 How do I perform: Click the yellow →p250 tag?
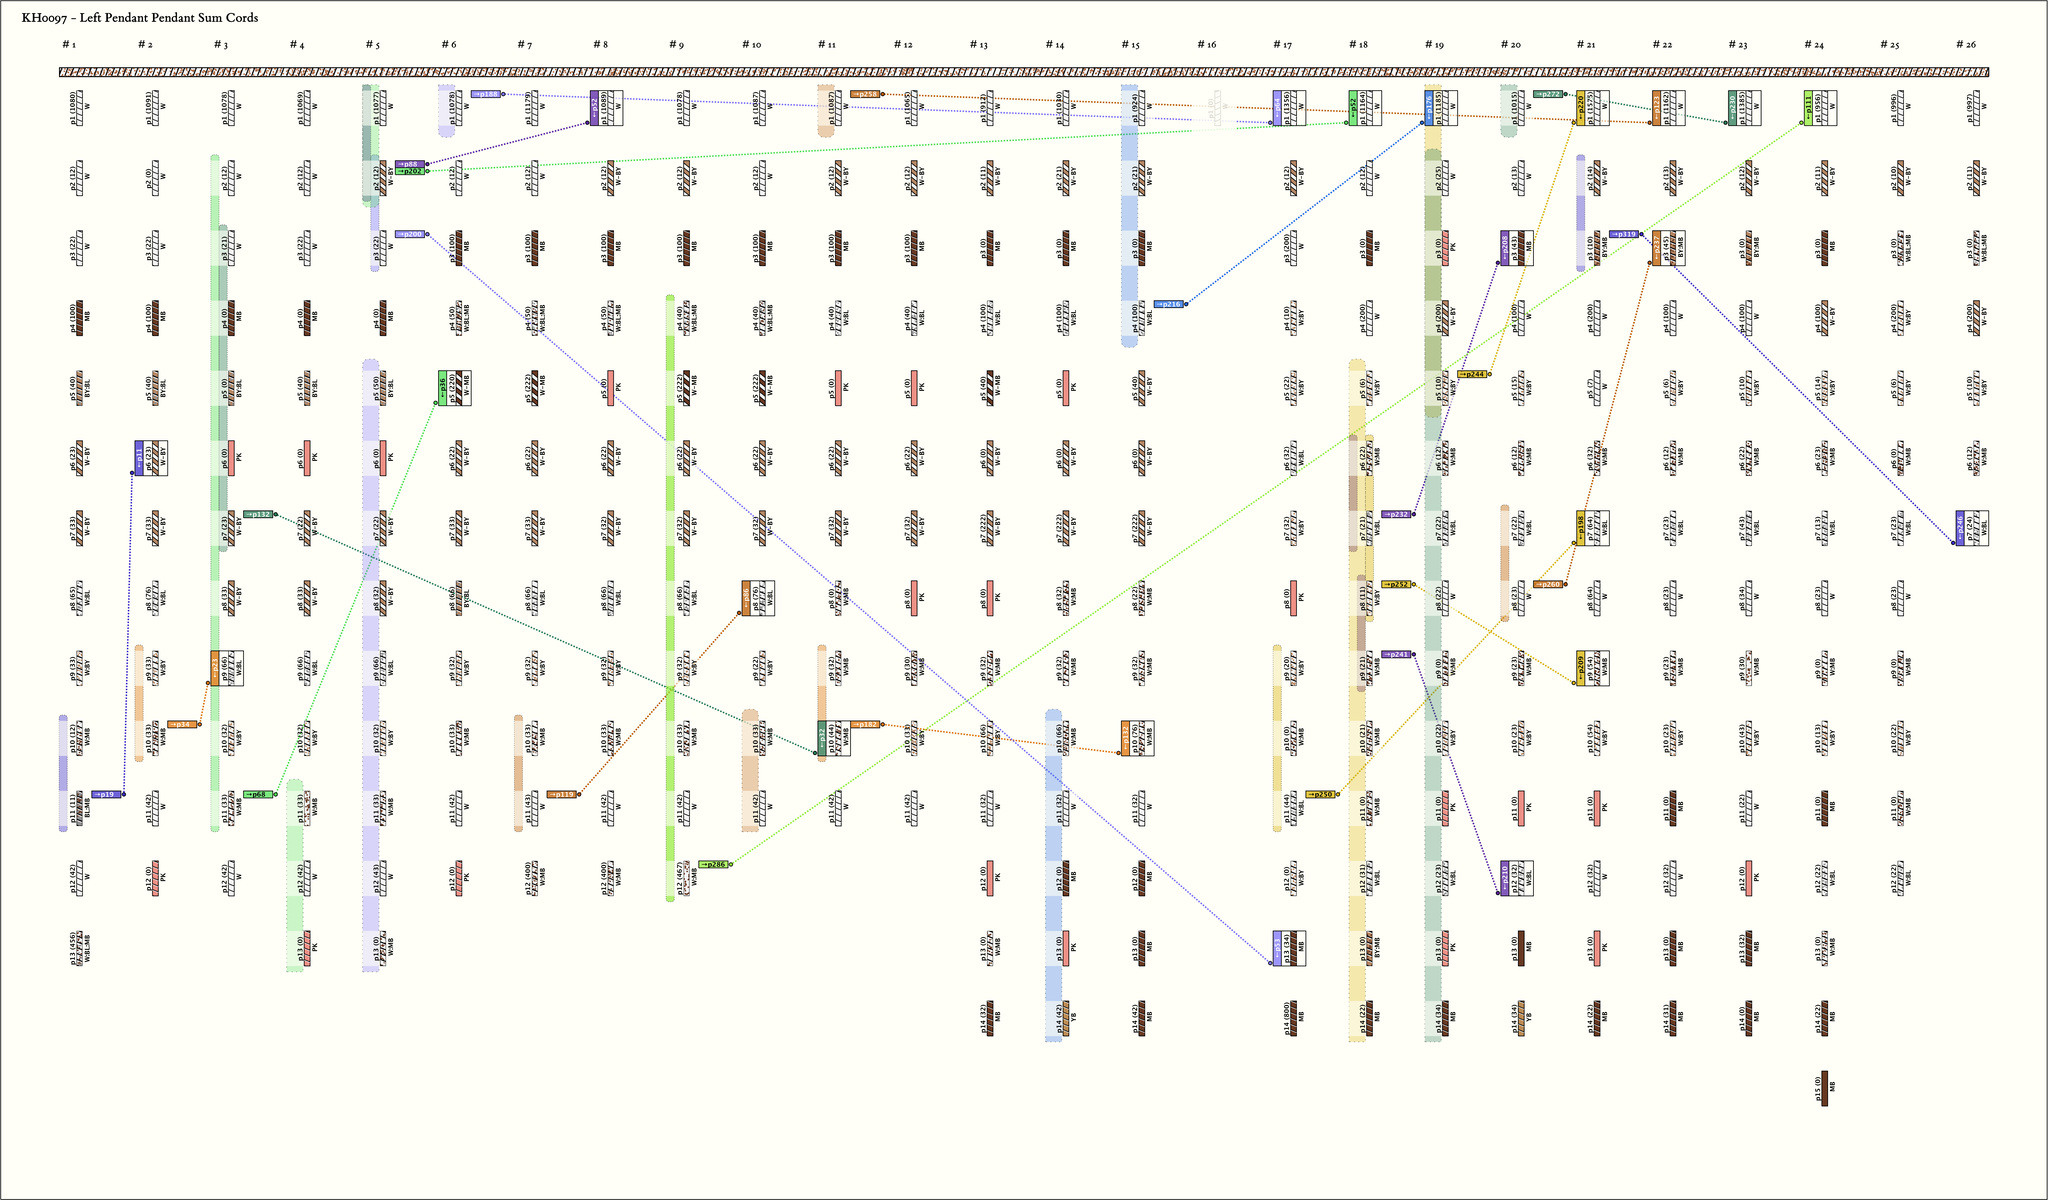click(1320, 794)
